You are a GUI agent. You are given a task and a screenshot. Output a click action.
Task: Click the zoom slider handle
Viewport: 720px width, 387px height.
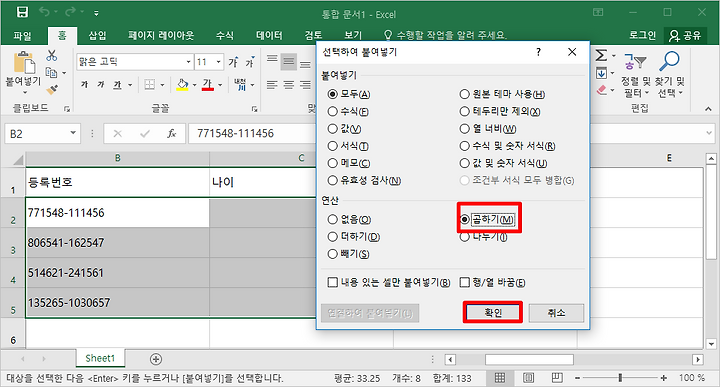[620, 377]
